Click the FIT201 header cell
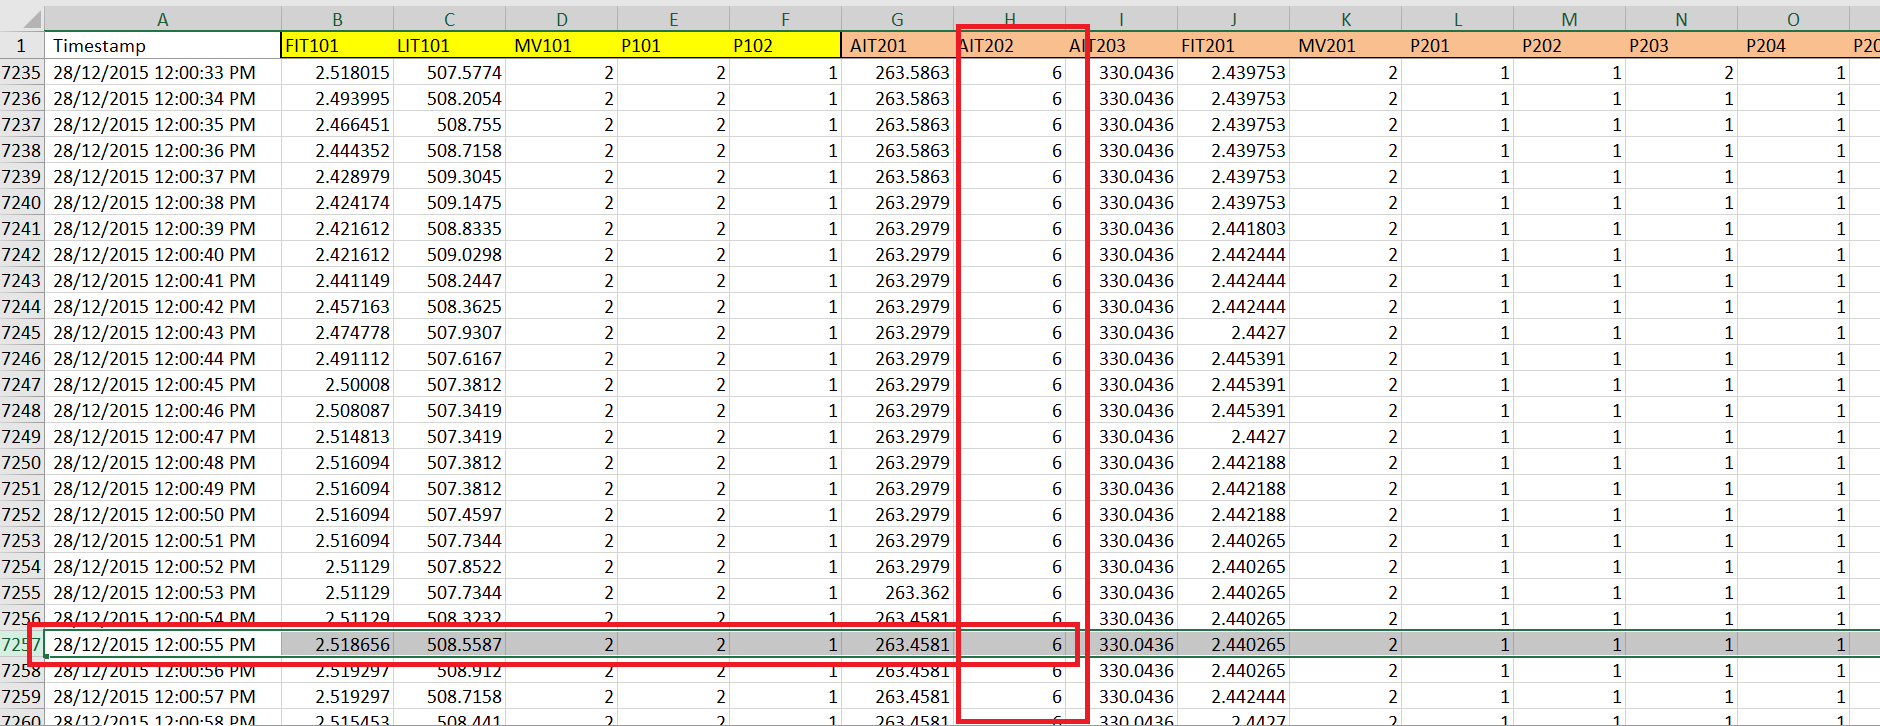Viewport: 1880px width, 726px height. click(1233, 46)
